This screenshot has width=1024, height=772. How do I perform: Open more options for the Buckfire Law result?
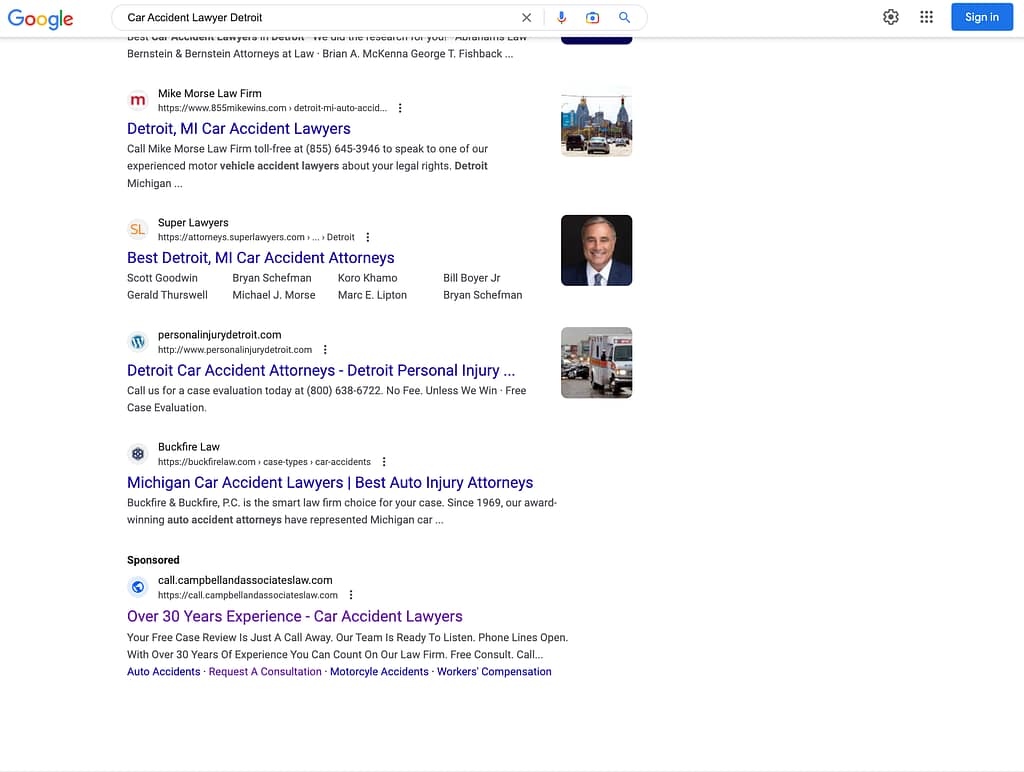point(384,462)
